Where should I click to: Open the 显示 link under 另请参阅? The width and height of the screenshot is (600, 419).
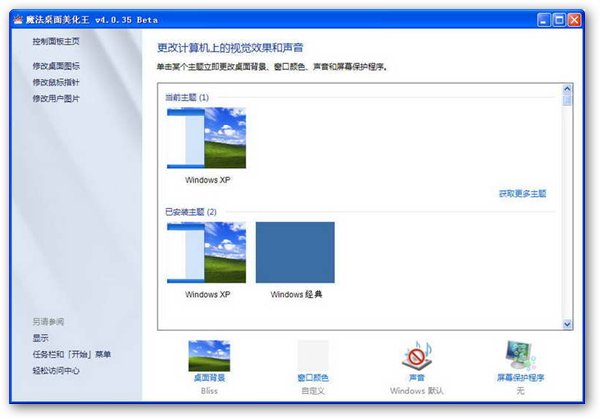(41, 338)
